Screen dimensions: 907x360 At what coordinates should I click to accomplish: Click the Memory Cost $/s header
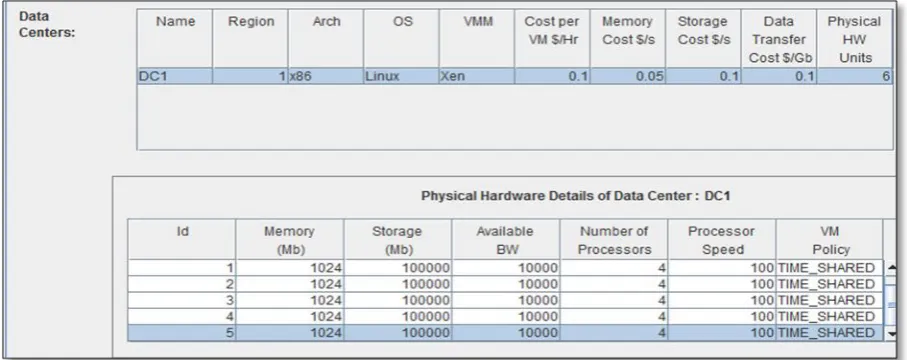628,39
